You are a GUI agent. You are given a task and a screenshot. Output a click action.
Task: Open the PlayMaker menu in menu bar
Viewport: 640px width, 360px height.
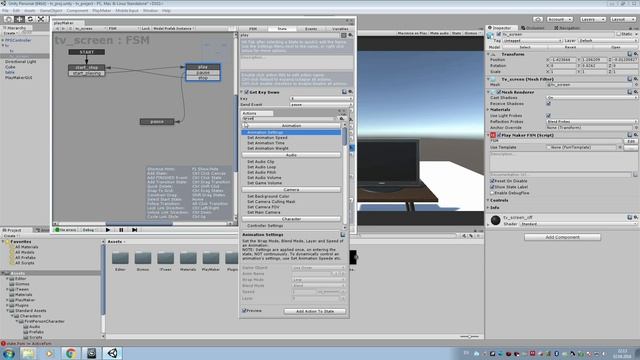102,11
